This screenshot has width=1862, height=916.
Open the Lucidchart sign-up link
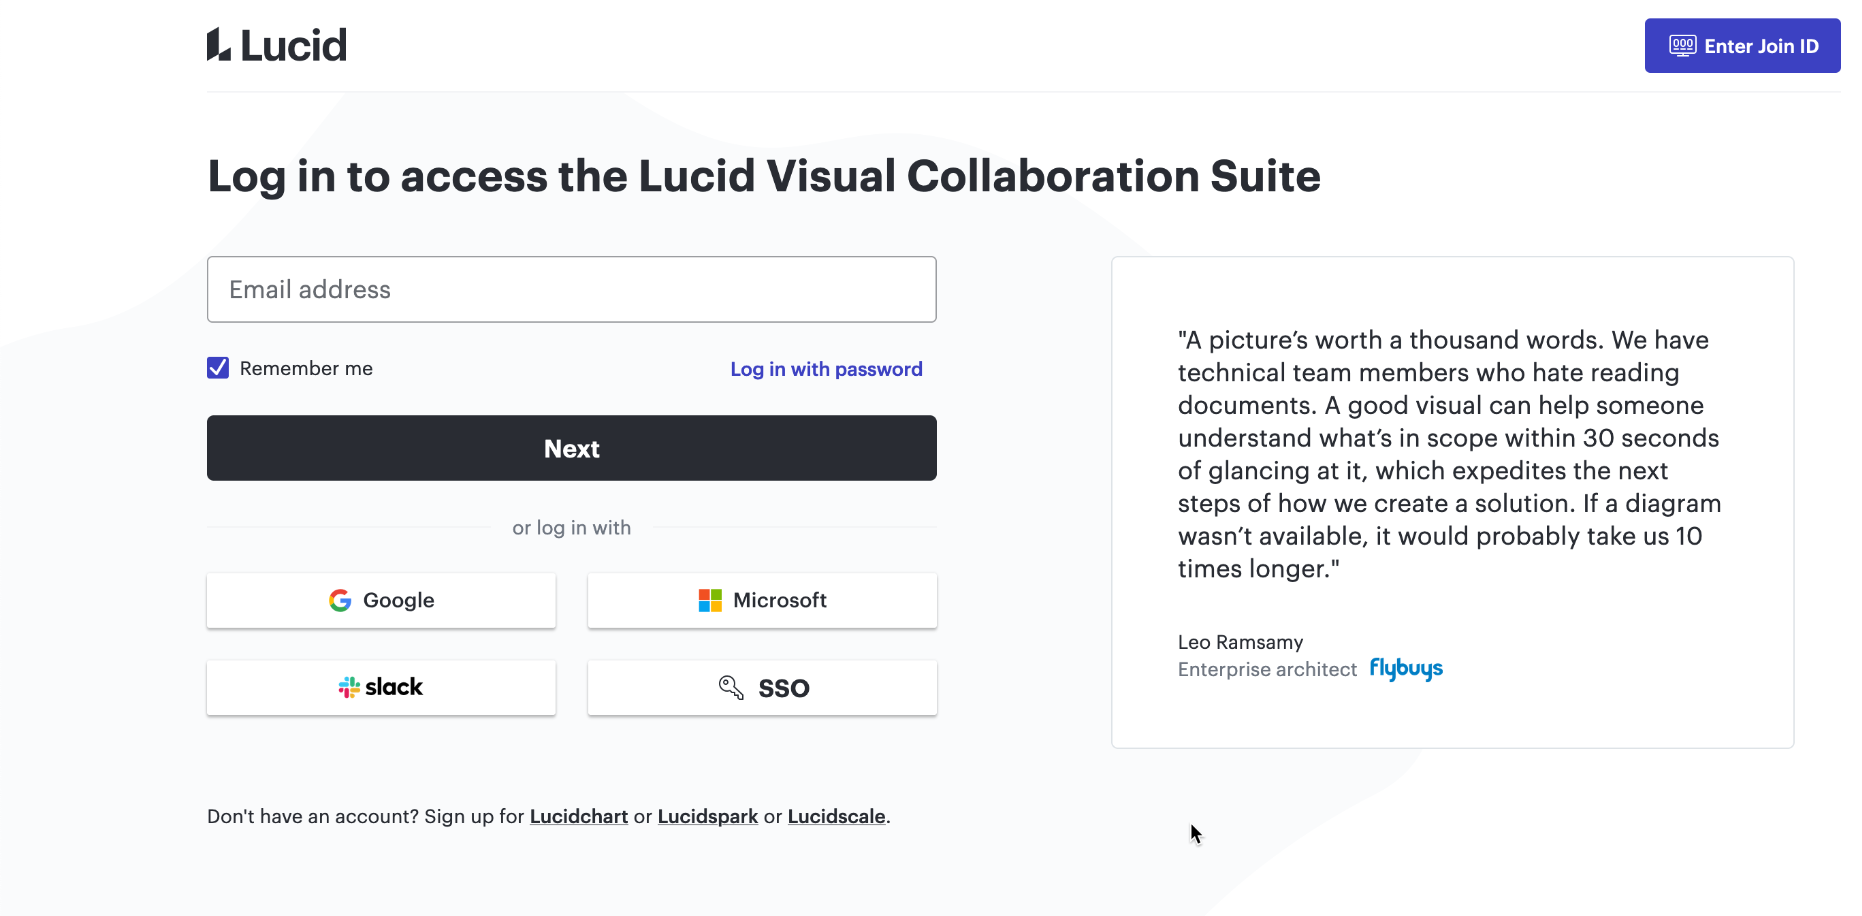click(578, 816)
